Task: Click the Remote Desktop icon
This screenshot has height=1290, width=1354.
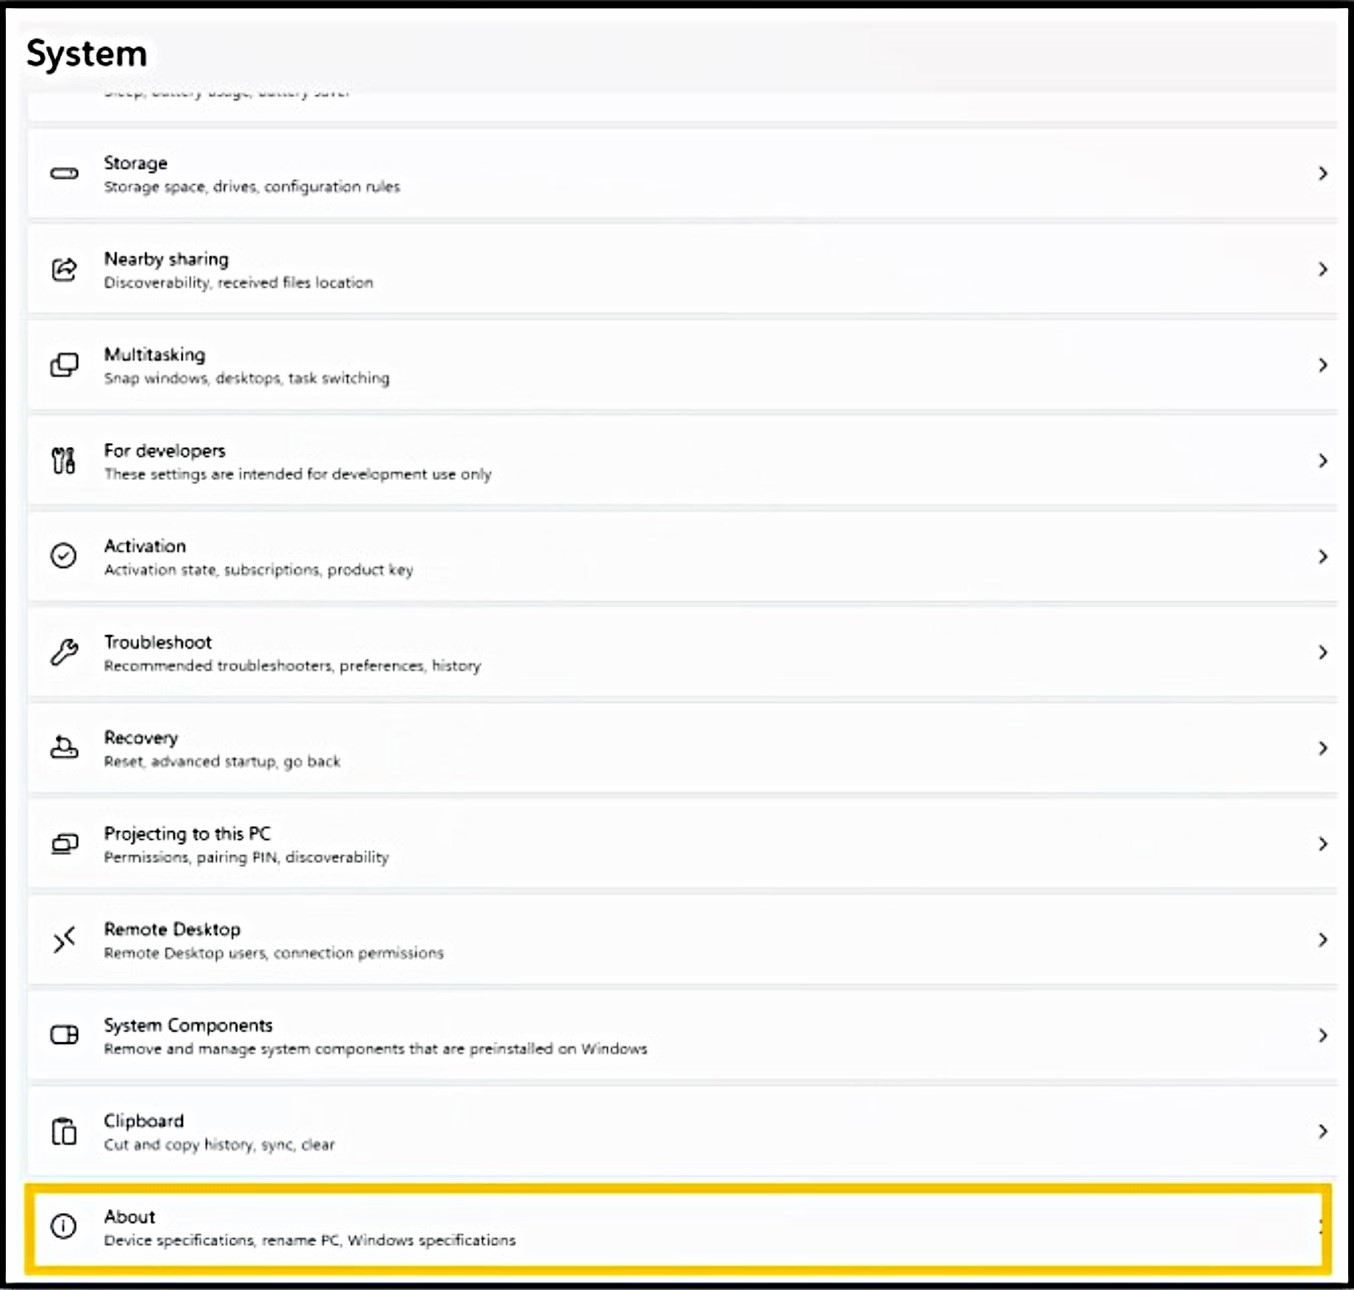Action: 64,940
